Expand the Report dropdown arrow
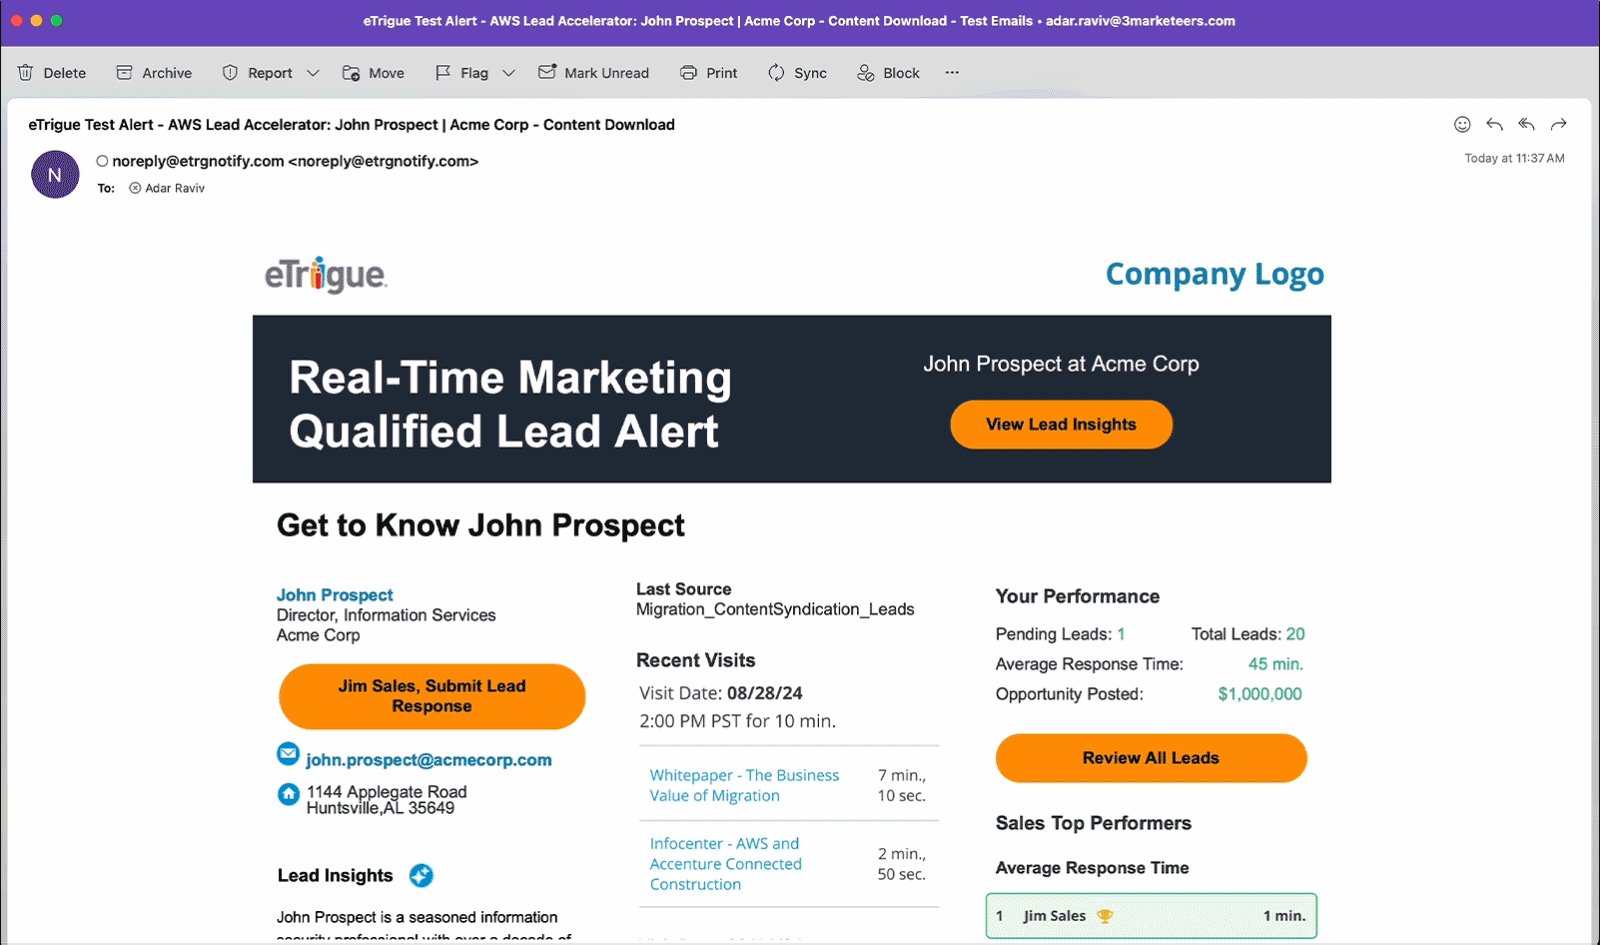The image size is (1600, 945). coord(313,73)
